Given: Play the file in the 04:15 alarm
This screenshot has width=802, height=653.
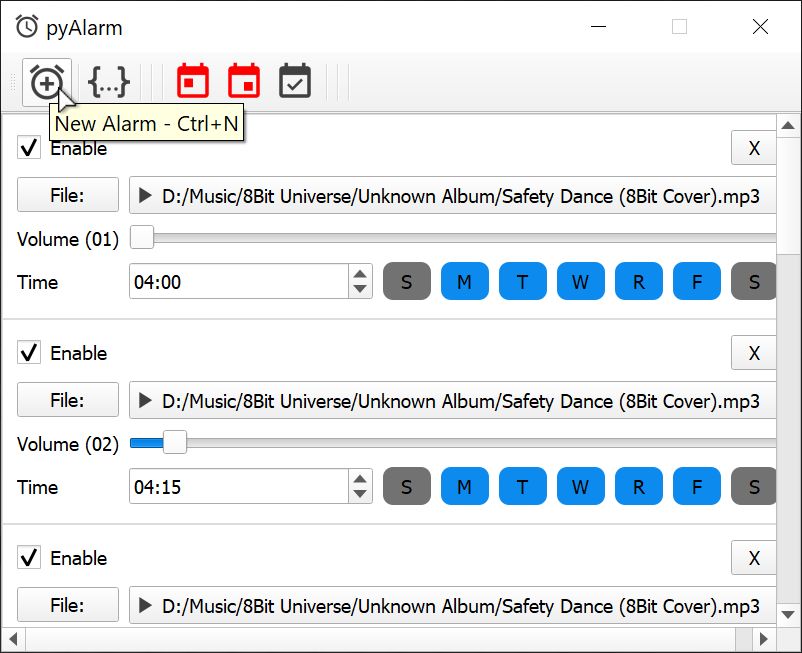Looking at the screenshot, I should pos(145,400).
